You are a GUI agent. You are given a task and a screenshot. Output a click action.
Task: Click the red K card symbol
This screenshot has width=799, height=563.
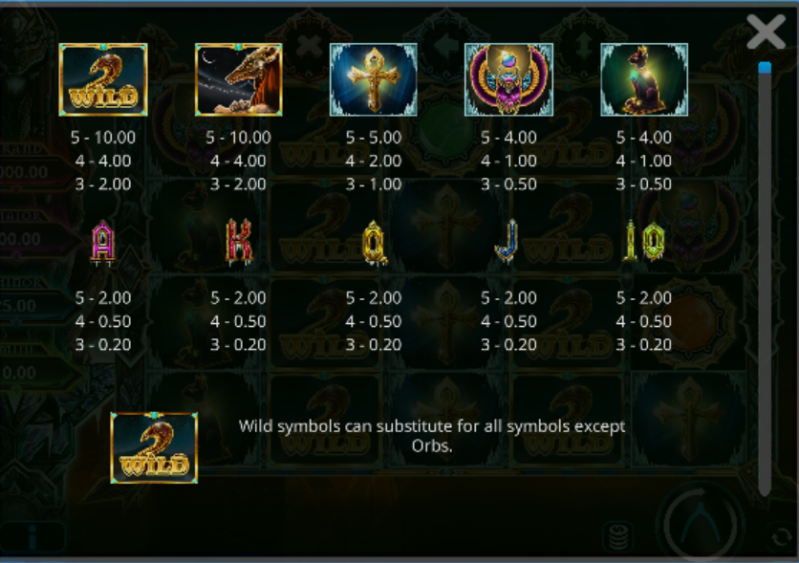(x=239, y=241)
